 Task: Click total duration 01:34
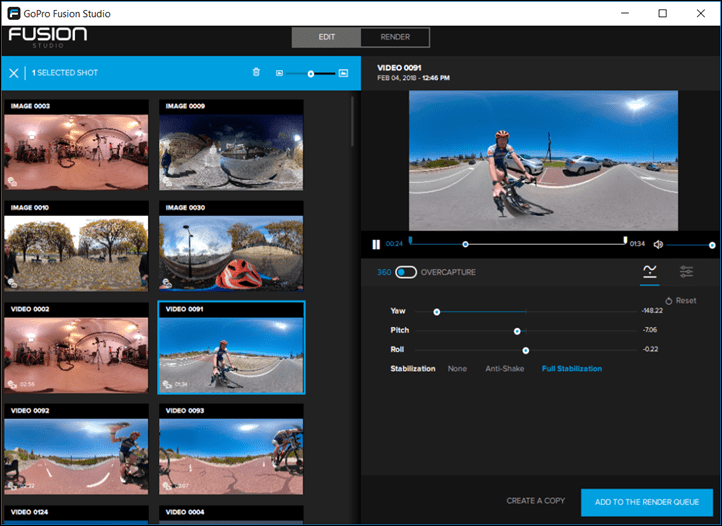coord(637,244)
